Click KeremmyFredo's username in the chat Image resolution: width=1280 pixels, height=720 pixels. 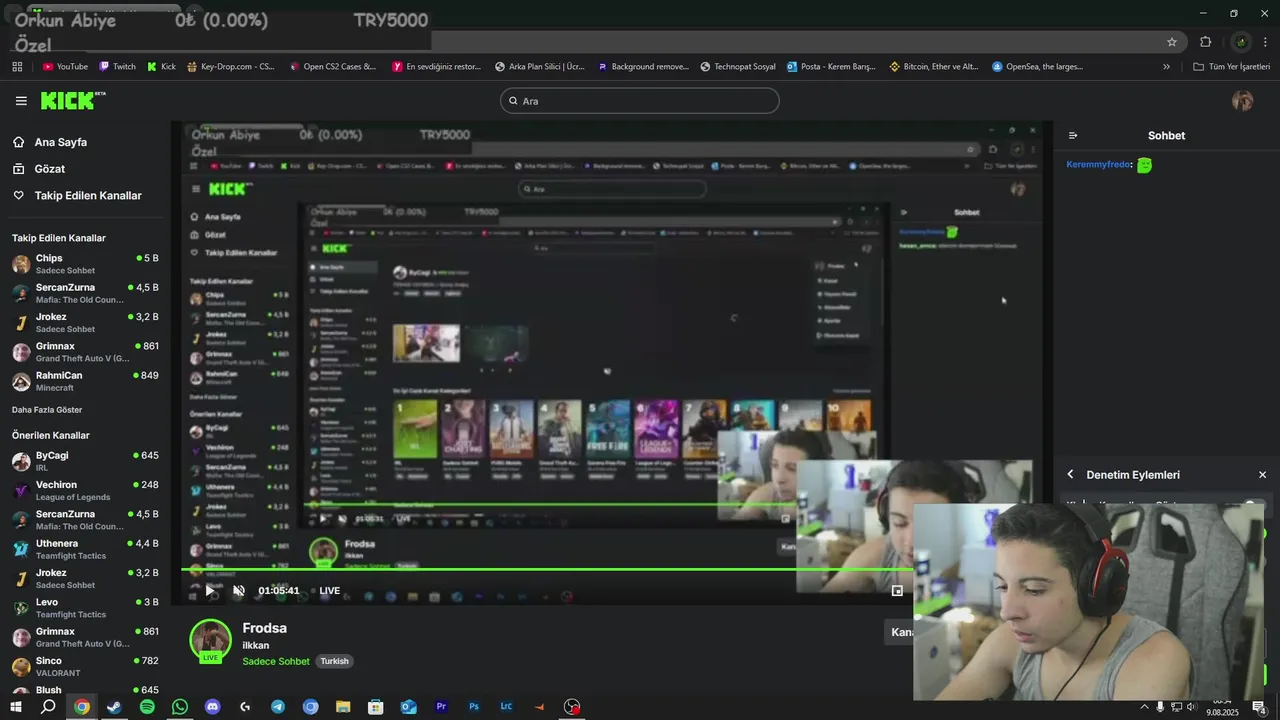pyautogui.click(x=1099, y=164)
